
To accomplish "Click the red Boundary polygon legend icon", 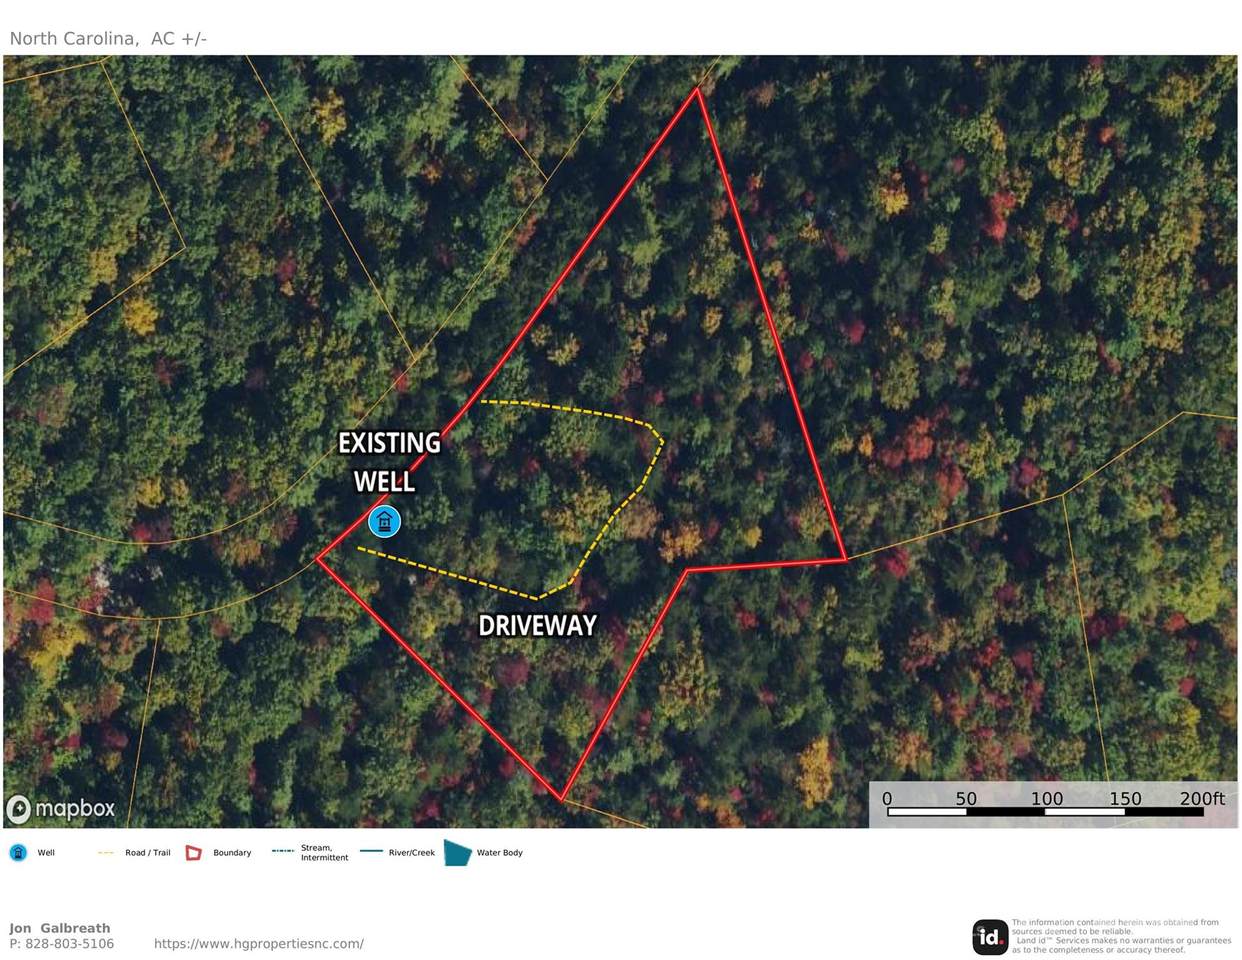I will point(194,853).
